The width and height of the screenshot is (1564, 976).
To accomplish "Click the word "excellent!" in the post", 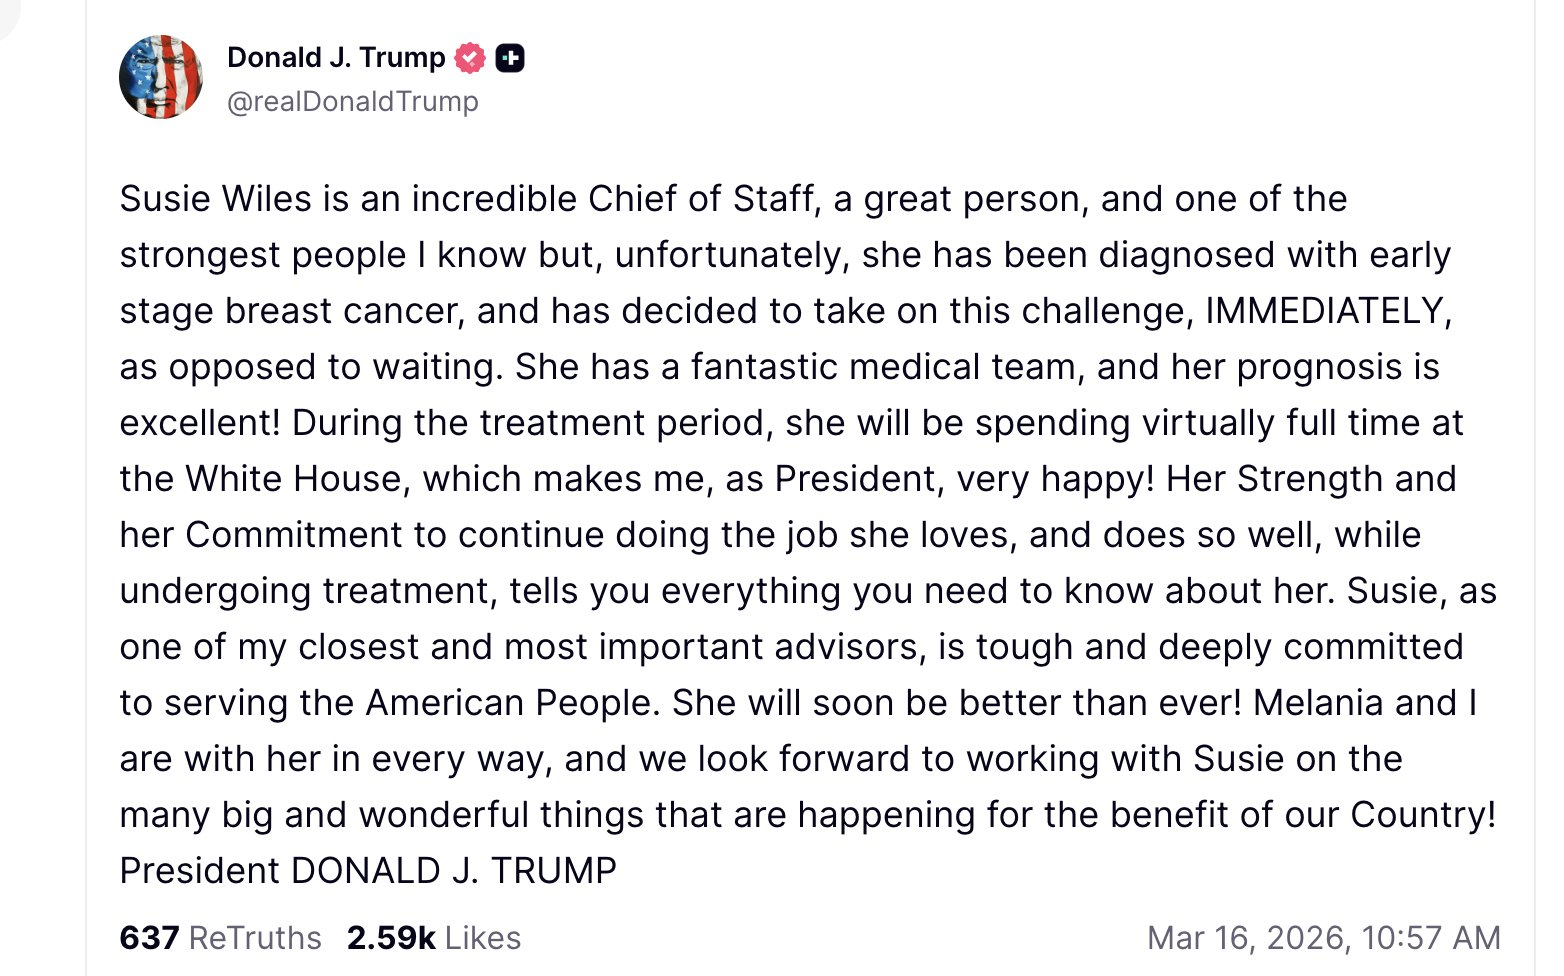I will pyautogui.click(x=199, y=423).
